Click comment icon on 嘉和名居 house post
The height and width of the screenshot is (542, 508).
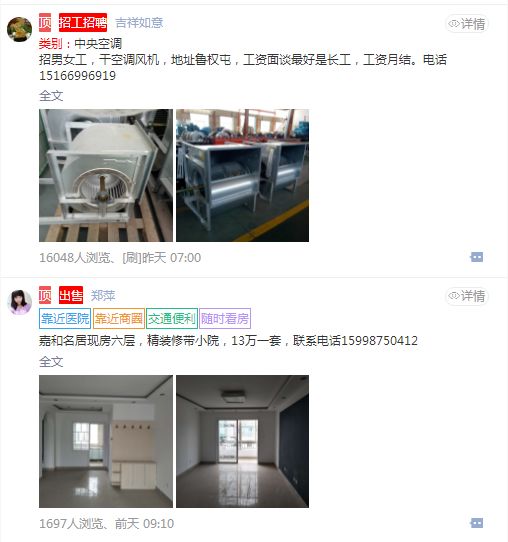[477, 523]
